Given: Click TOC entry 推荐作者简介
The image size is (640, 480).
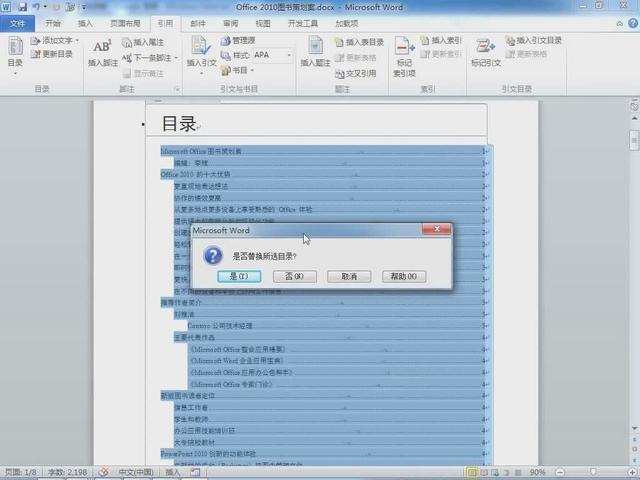Looking at the screenshot, I should (181, 302).
